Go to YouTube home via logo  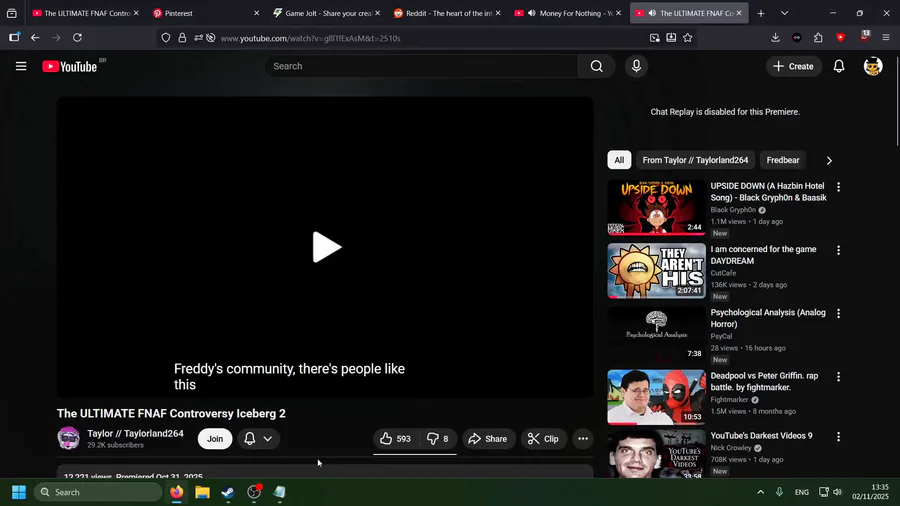(69, 67)
